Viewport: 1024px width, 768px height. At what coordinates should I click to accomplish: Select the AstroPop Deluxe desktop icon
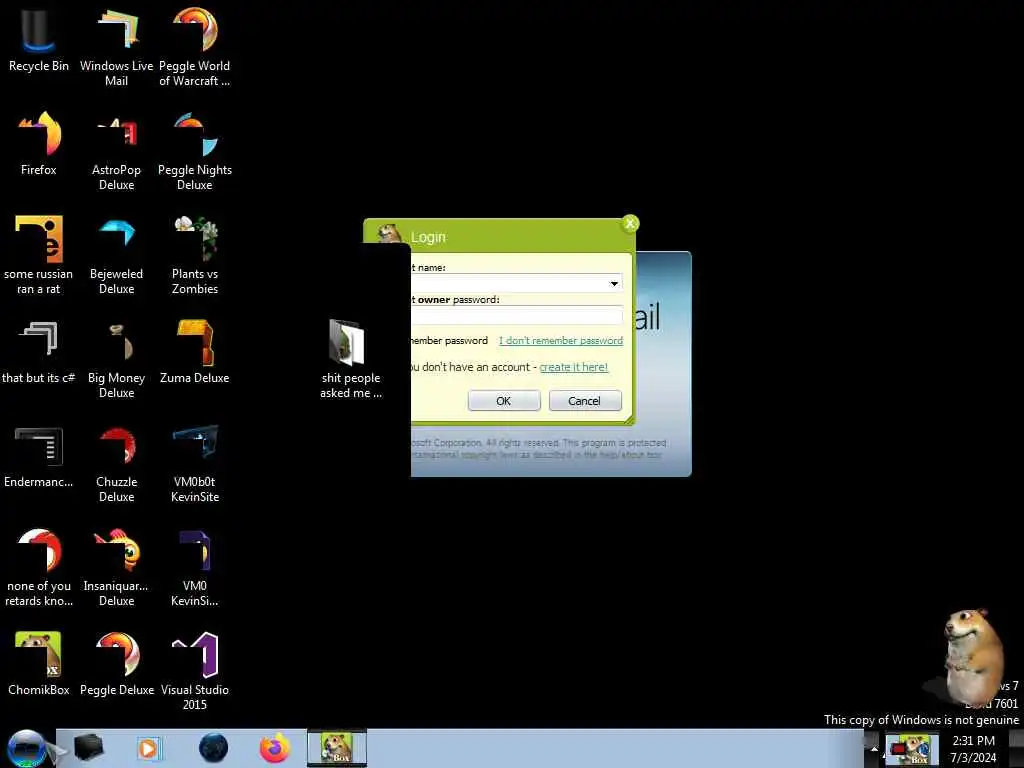point(116,152)
